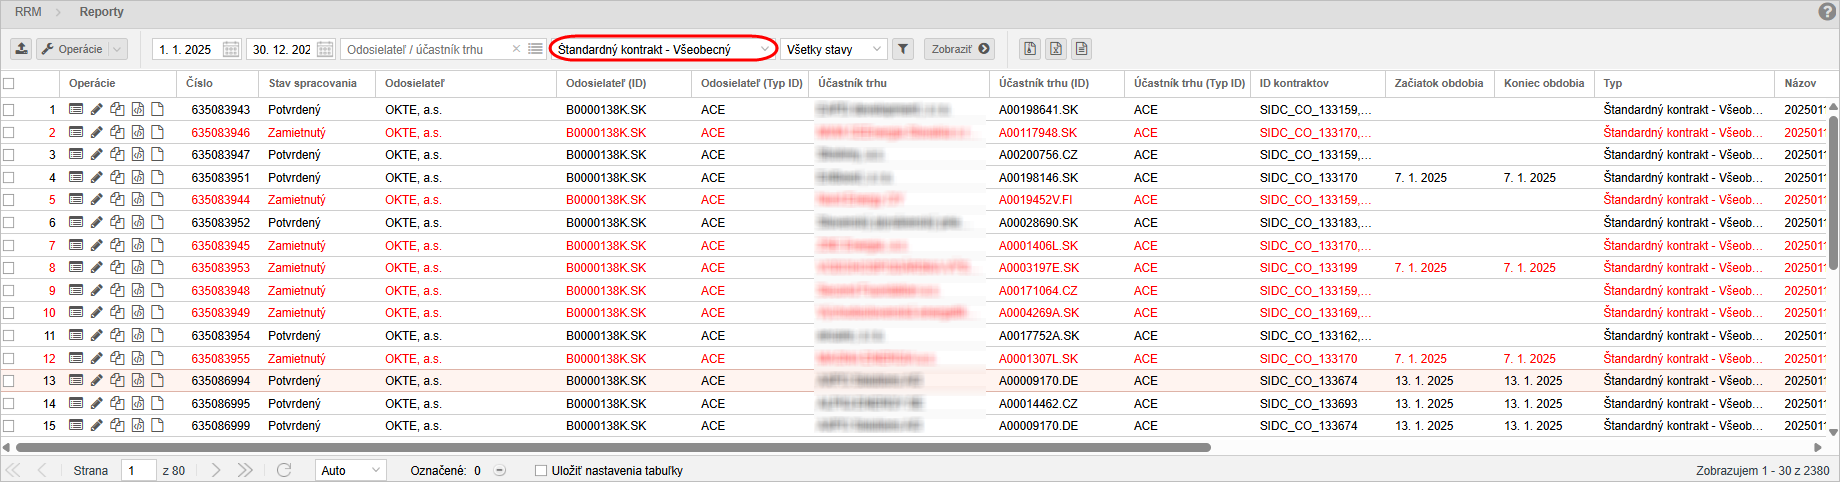Viewport: 1840px width, 490px height.
Task: Sort by the Stav spracovania column header
Action: point(312,83)
